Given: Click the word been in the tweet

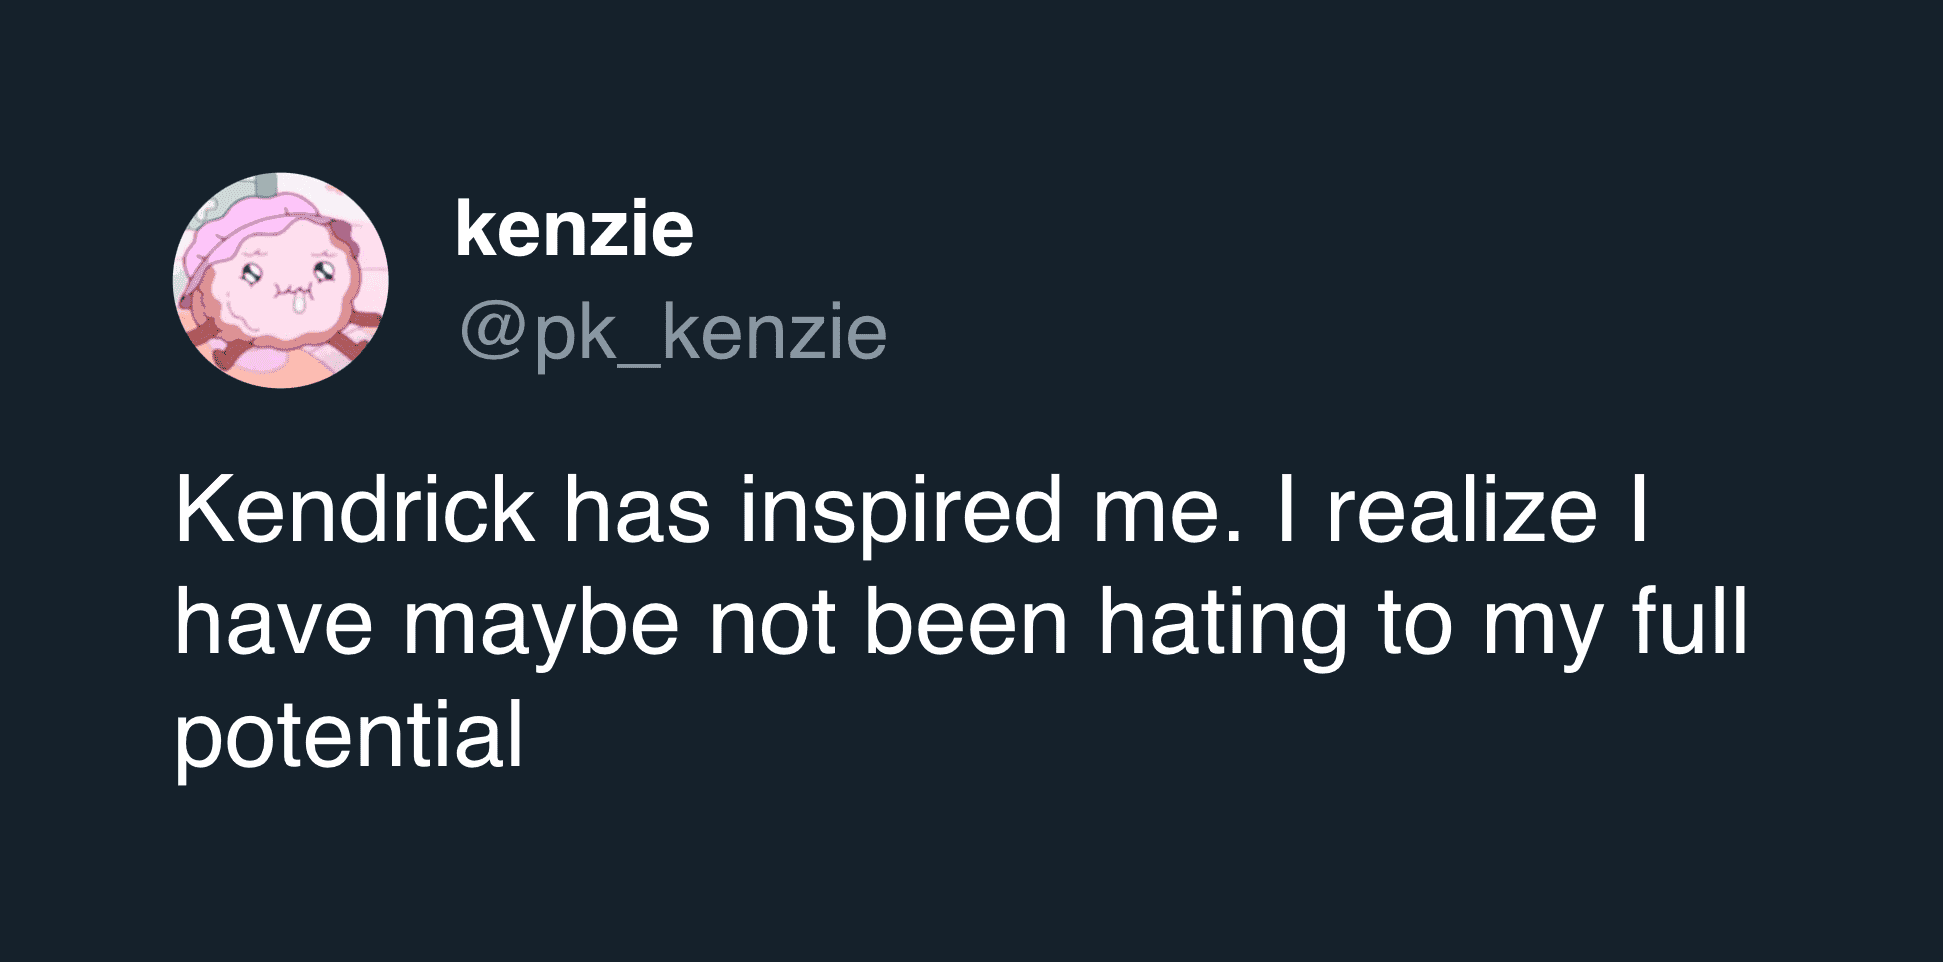Looking at the screenshot, I should 966,623.
